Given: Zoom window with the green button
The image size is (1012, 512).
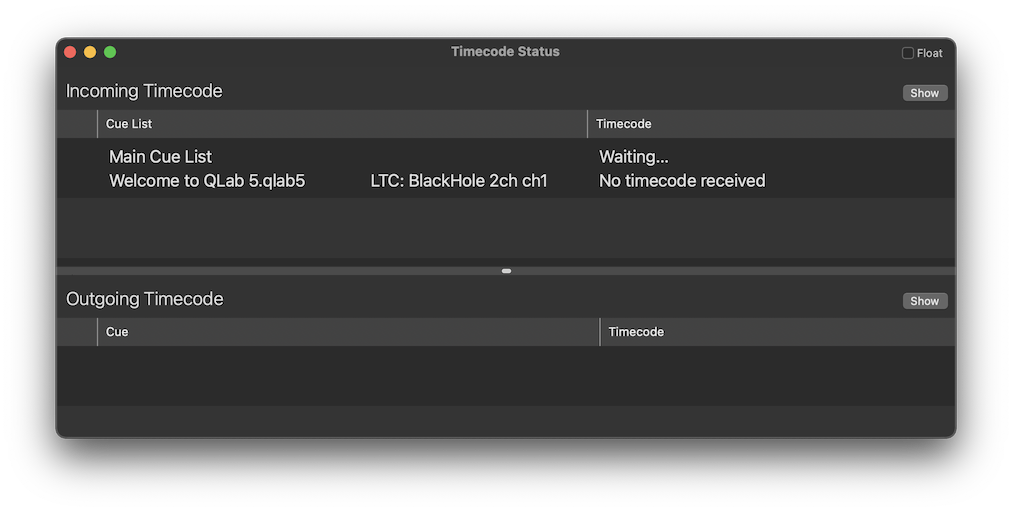Looking at the screenshot, I should (110, 52).
